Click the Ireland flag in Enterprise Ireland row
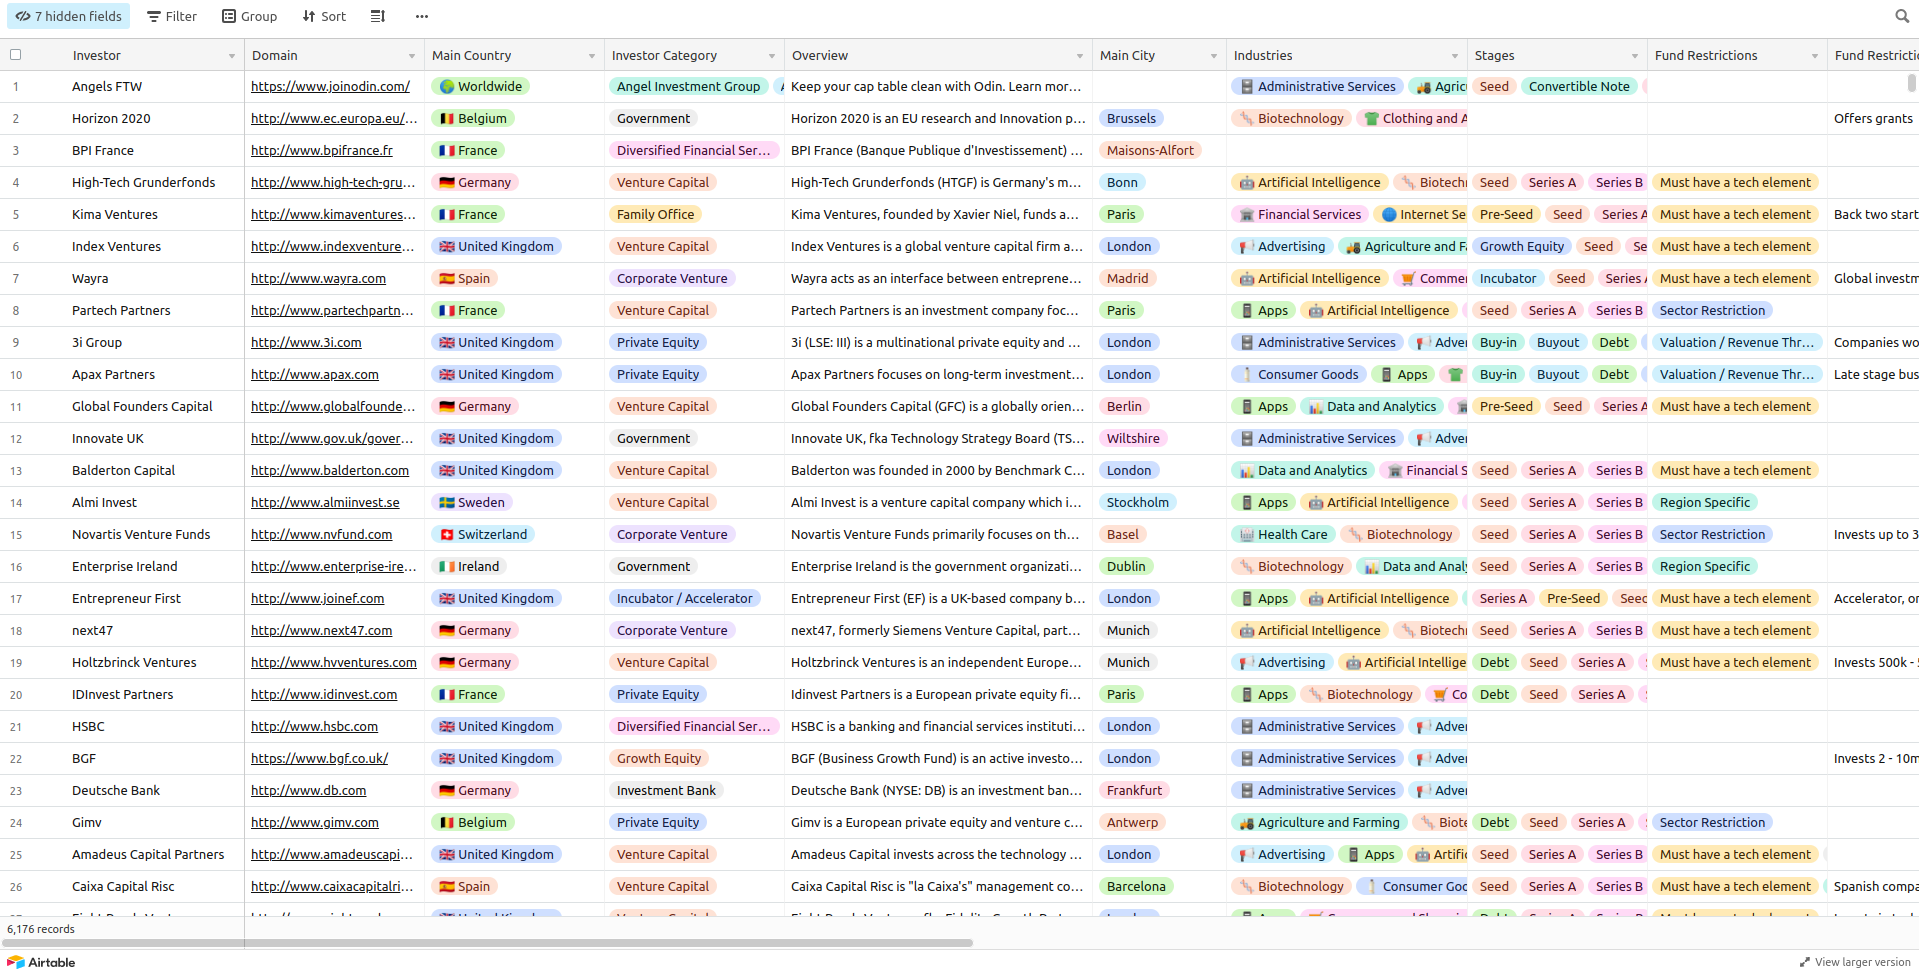This screenshot has height=974, width=1919. point(447,567)
